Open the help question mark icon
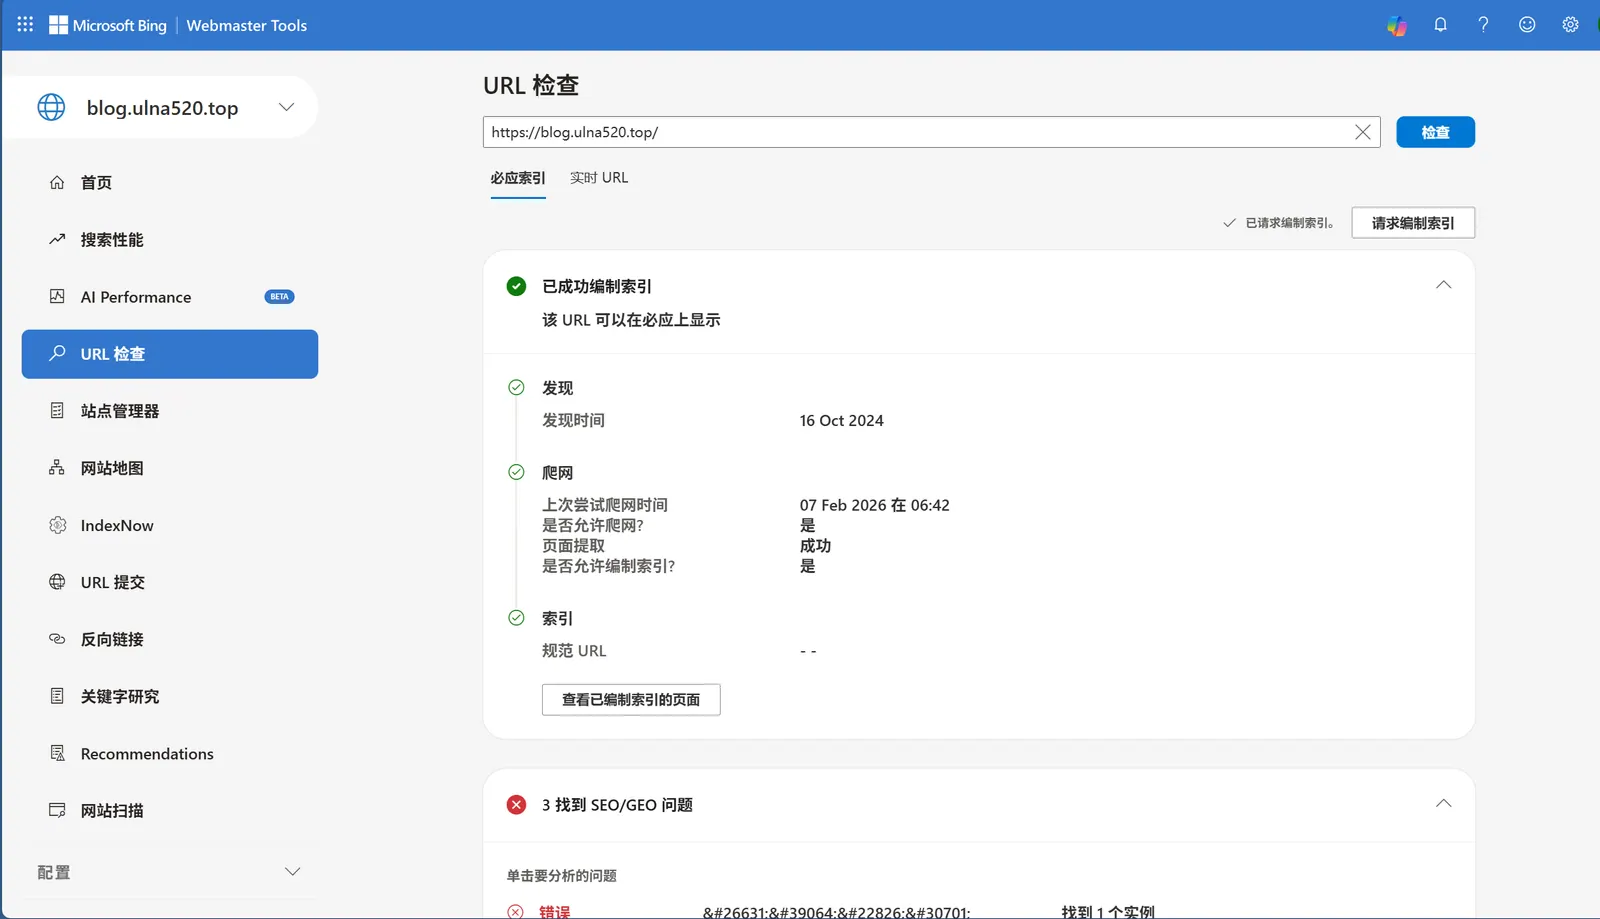1600x919 pixels. [x=1483, y=25]
